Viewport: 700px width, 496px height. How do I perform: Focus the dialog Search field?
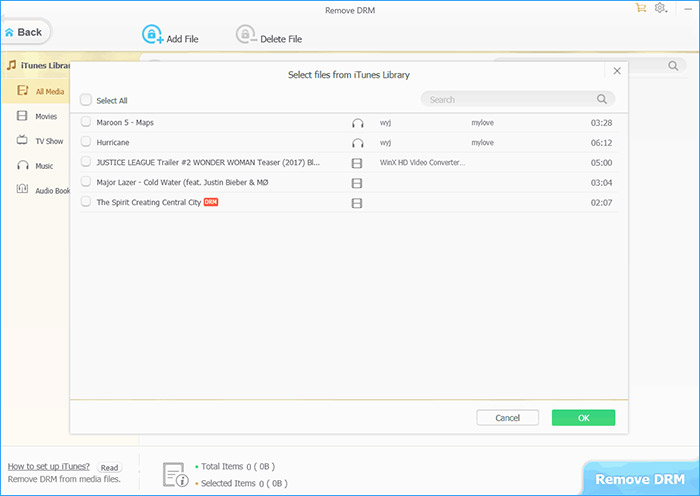point(518,99)
